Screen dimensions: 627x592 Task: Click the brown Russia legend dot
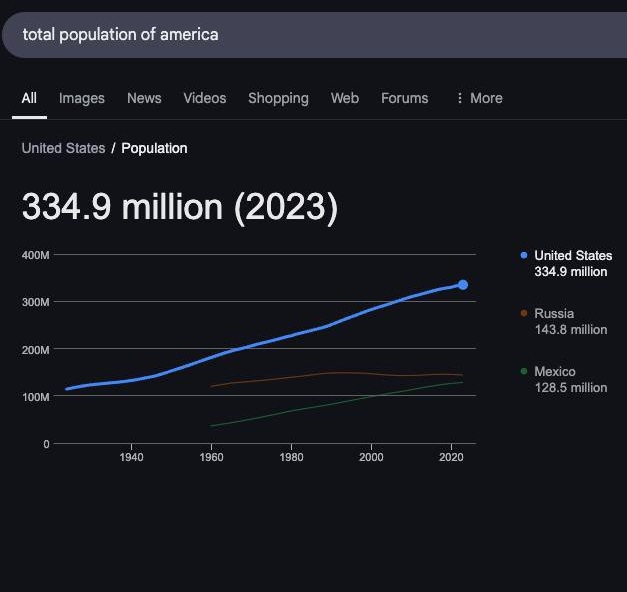click(x=524, y=314)
